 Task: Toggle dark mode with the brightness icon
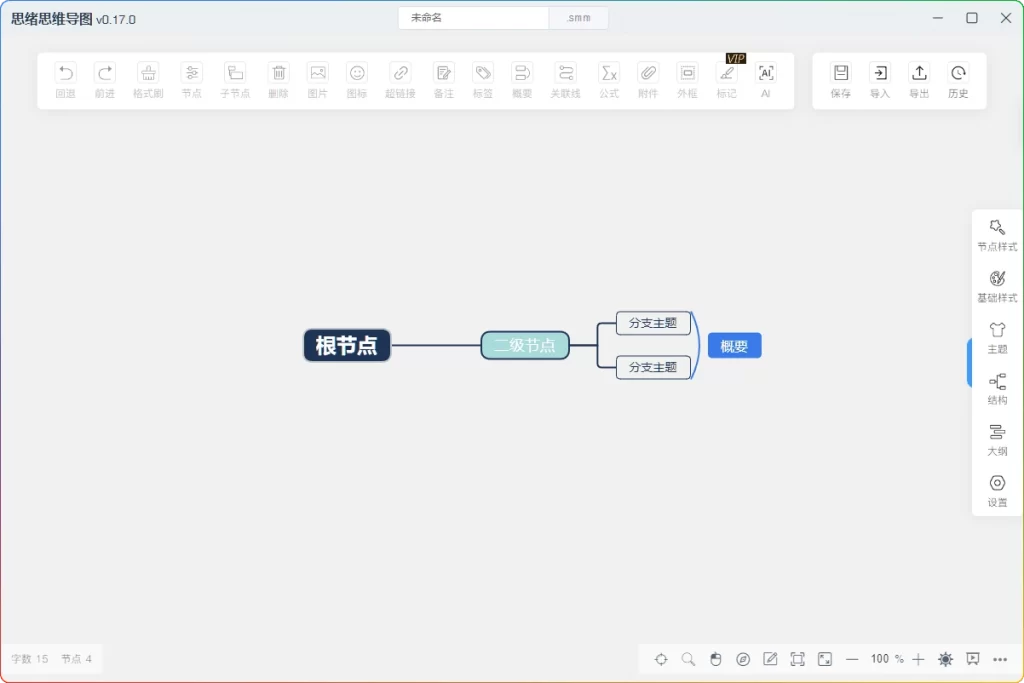(945, 659)
